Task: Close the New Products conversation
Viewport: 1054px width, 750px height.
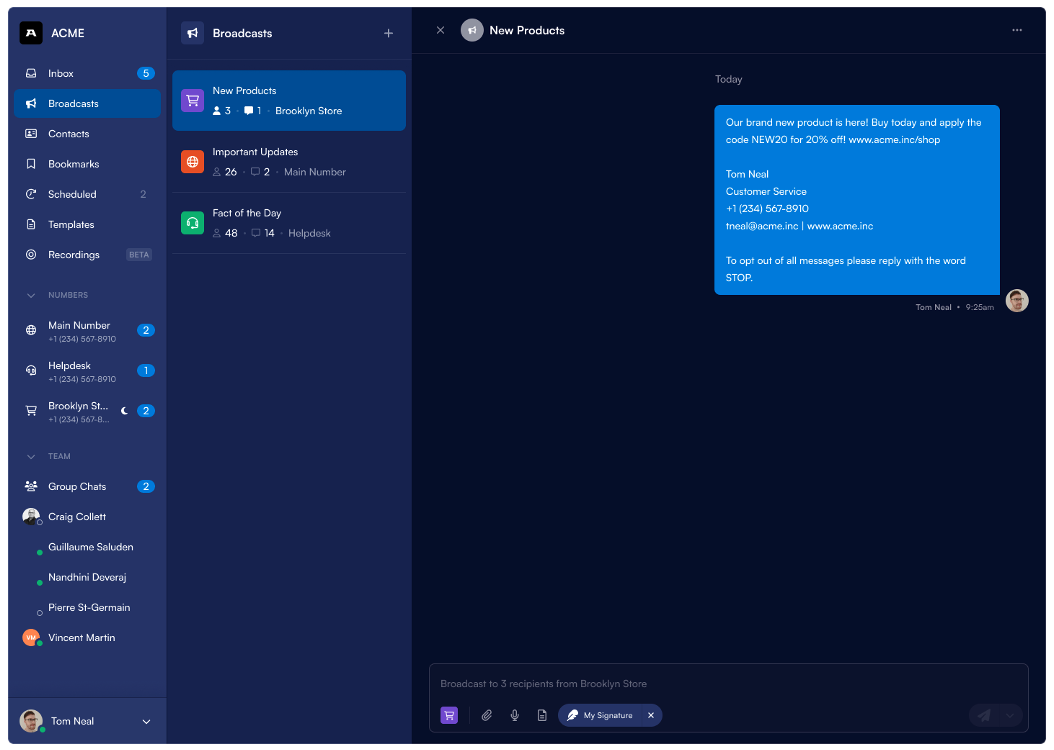Action: (440, 30)
